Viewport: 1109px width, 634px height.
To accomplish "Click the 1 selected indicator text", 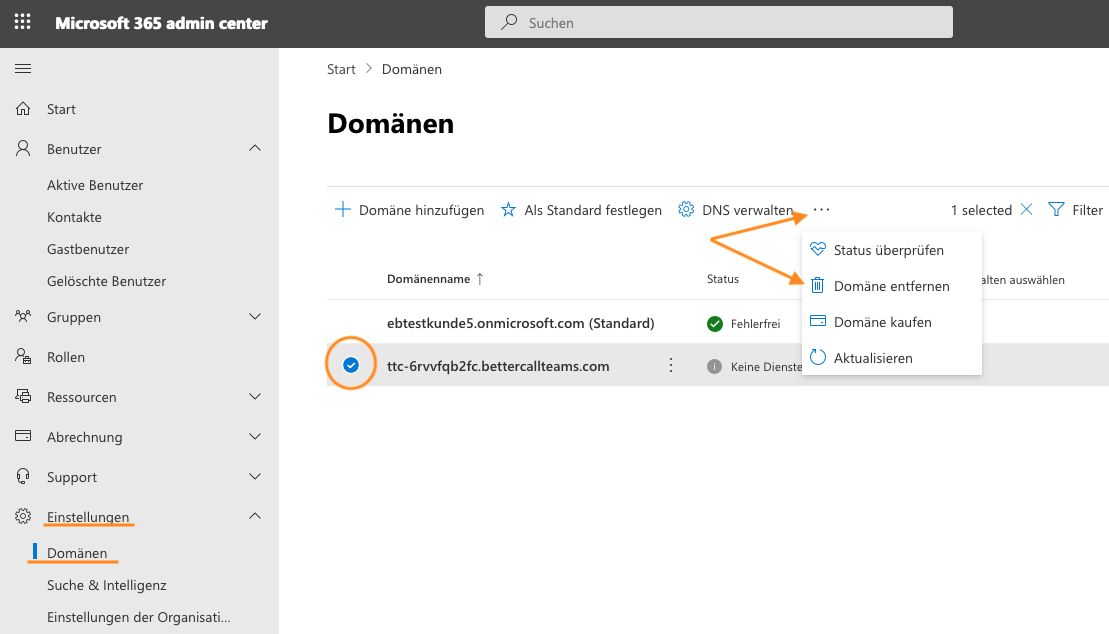I will (x=981, y=210).
